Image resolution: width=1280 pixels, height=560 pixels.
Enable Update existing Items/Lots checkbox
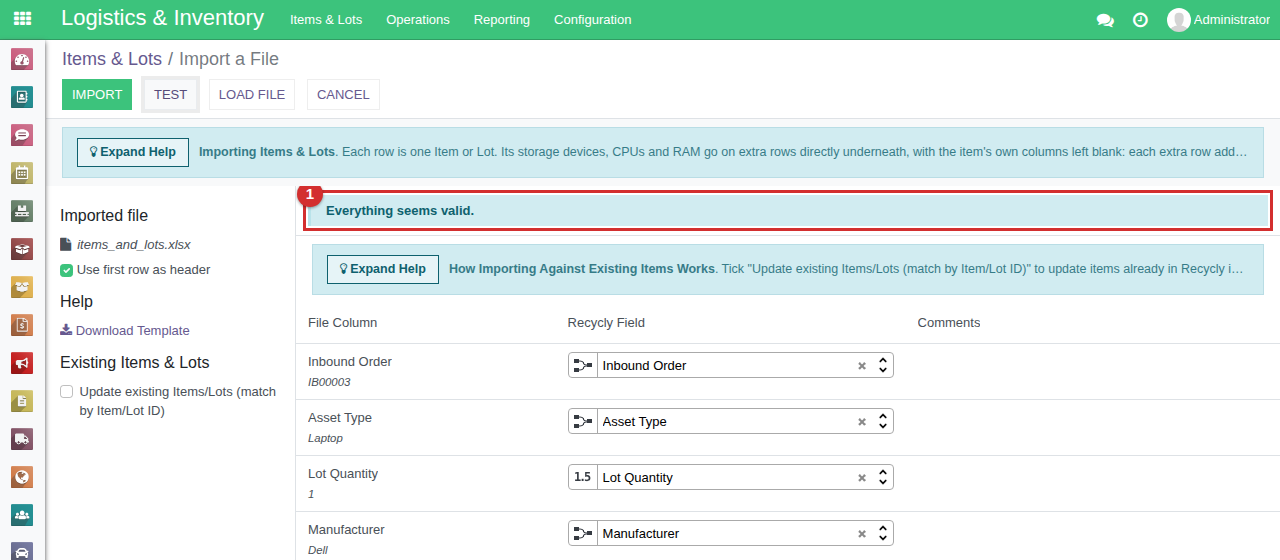[x=66, y=392]
